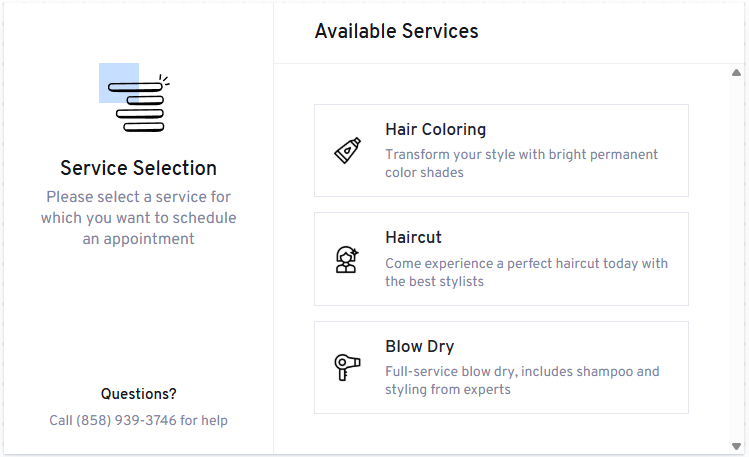The width and height of the screenshot is (749, 457).
Task: Choose the Haircut service card
Action: tap(501, 259)
